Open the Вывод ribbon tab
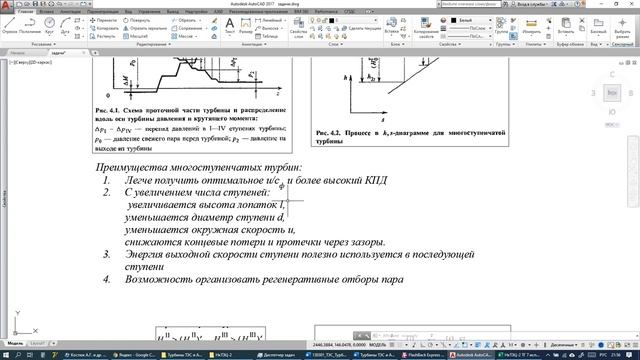 pyautogui.click(x=173, y=11)
